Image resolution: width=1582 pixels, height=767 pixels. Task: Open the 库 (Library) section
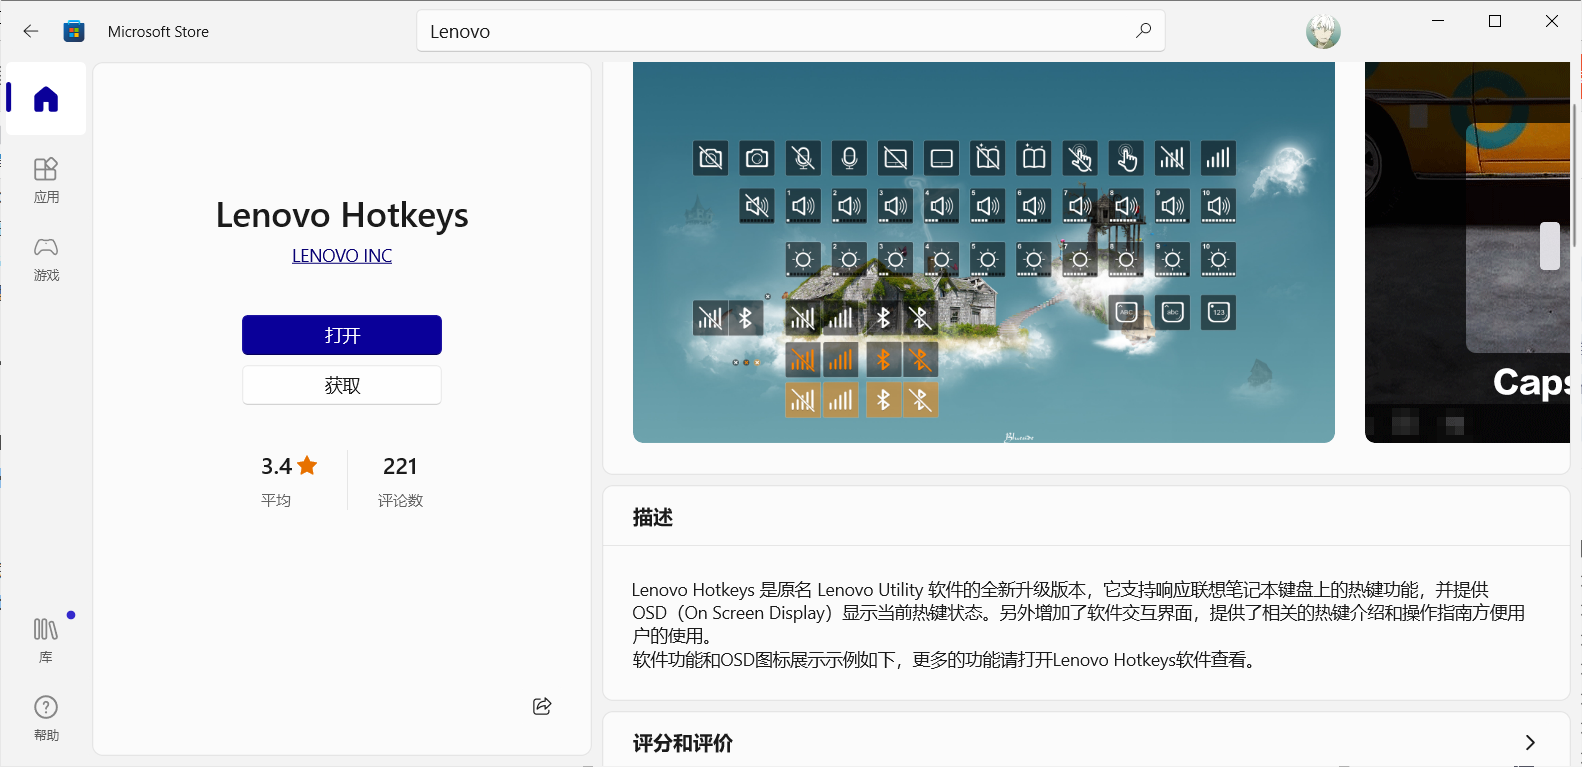46,641
